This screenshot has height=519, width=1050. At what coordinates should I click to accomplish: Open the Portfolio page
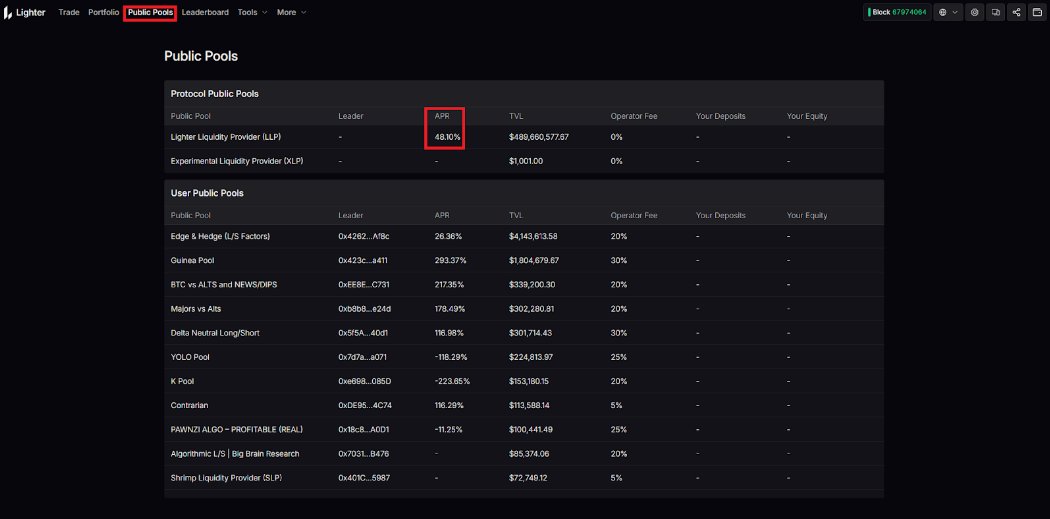[104, 12]
